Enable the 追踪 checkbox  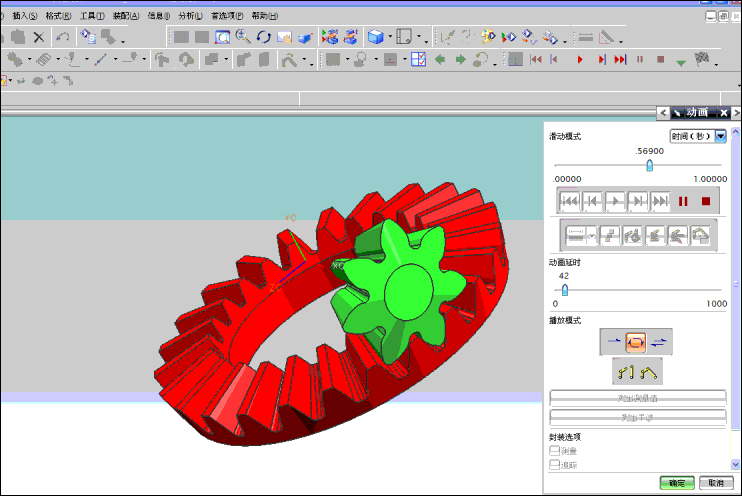(555, 464)
